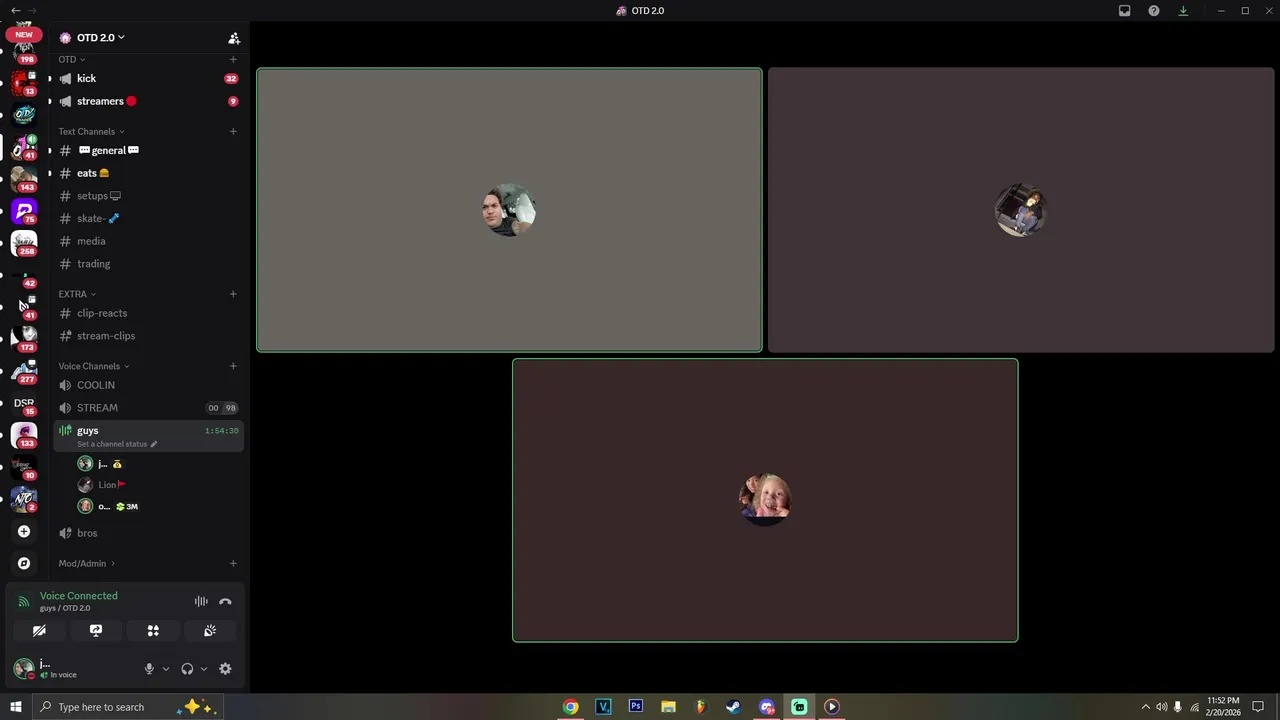Screen dimensions: 1280x720
Task: Click the Windows search box
Action: [x=128, y=707]
